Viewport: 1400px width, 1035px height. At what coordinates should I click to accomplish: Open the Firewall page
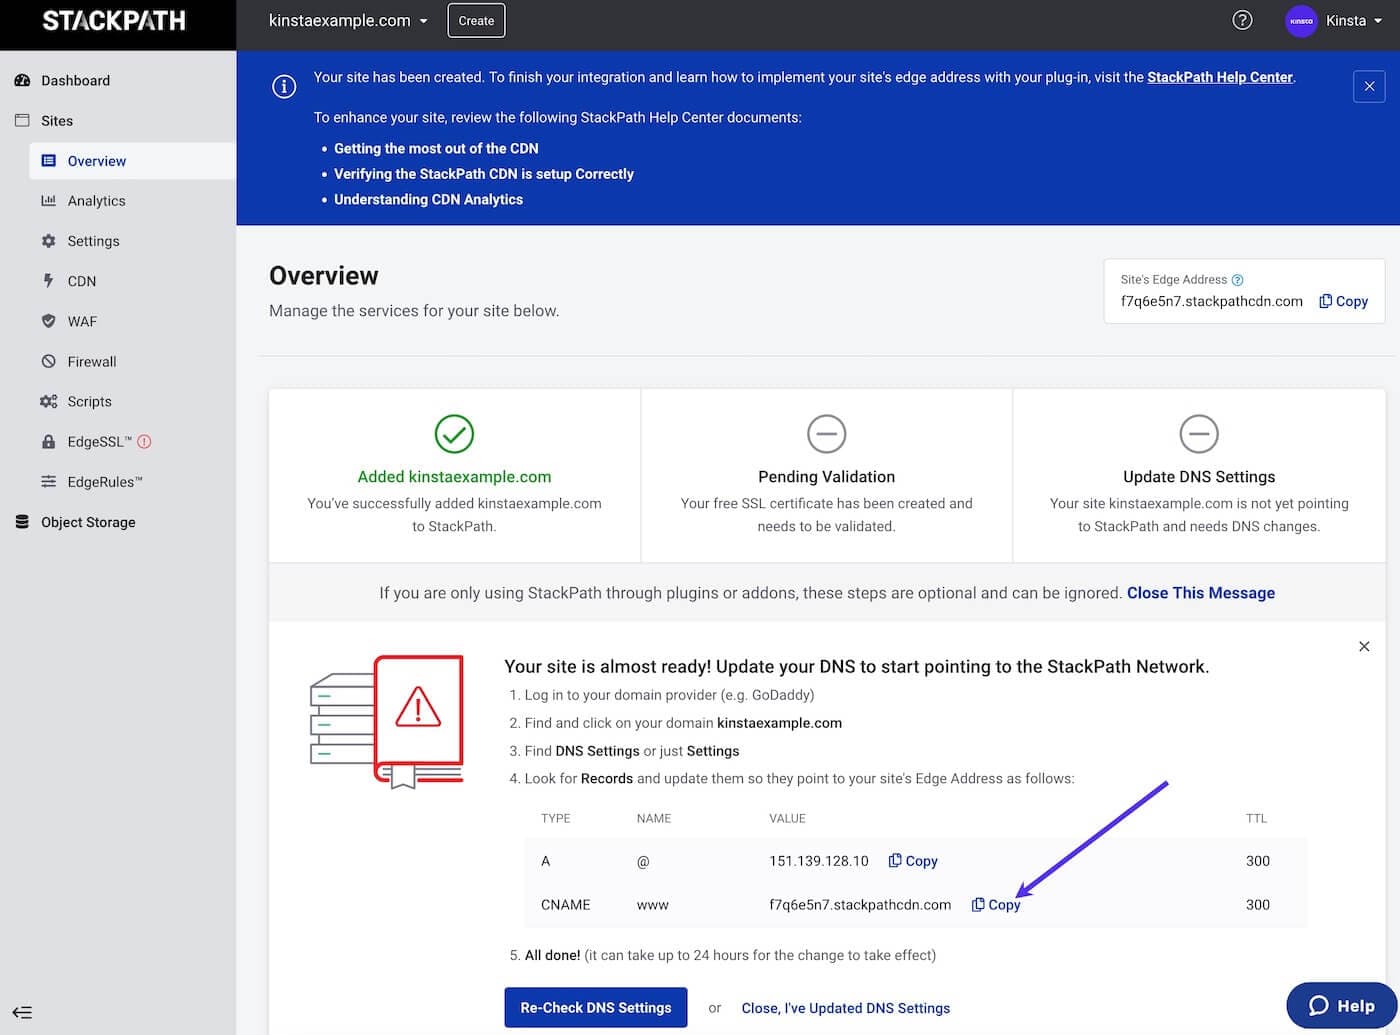click(x=91, y=361)
